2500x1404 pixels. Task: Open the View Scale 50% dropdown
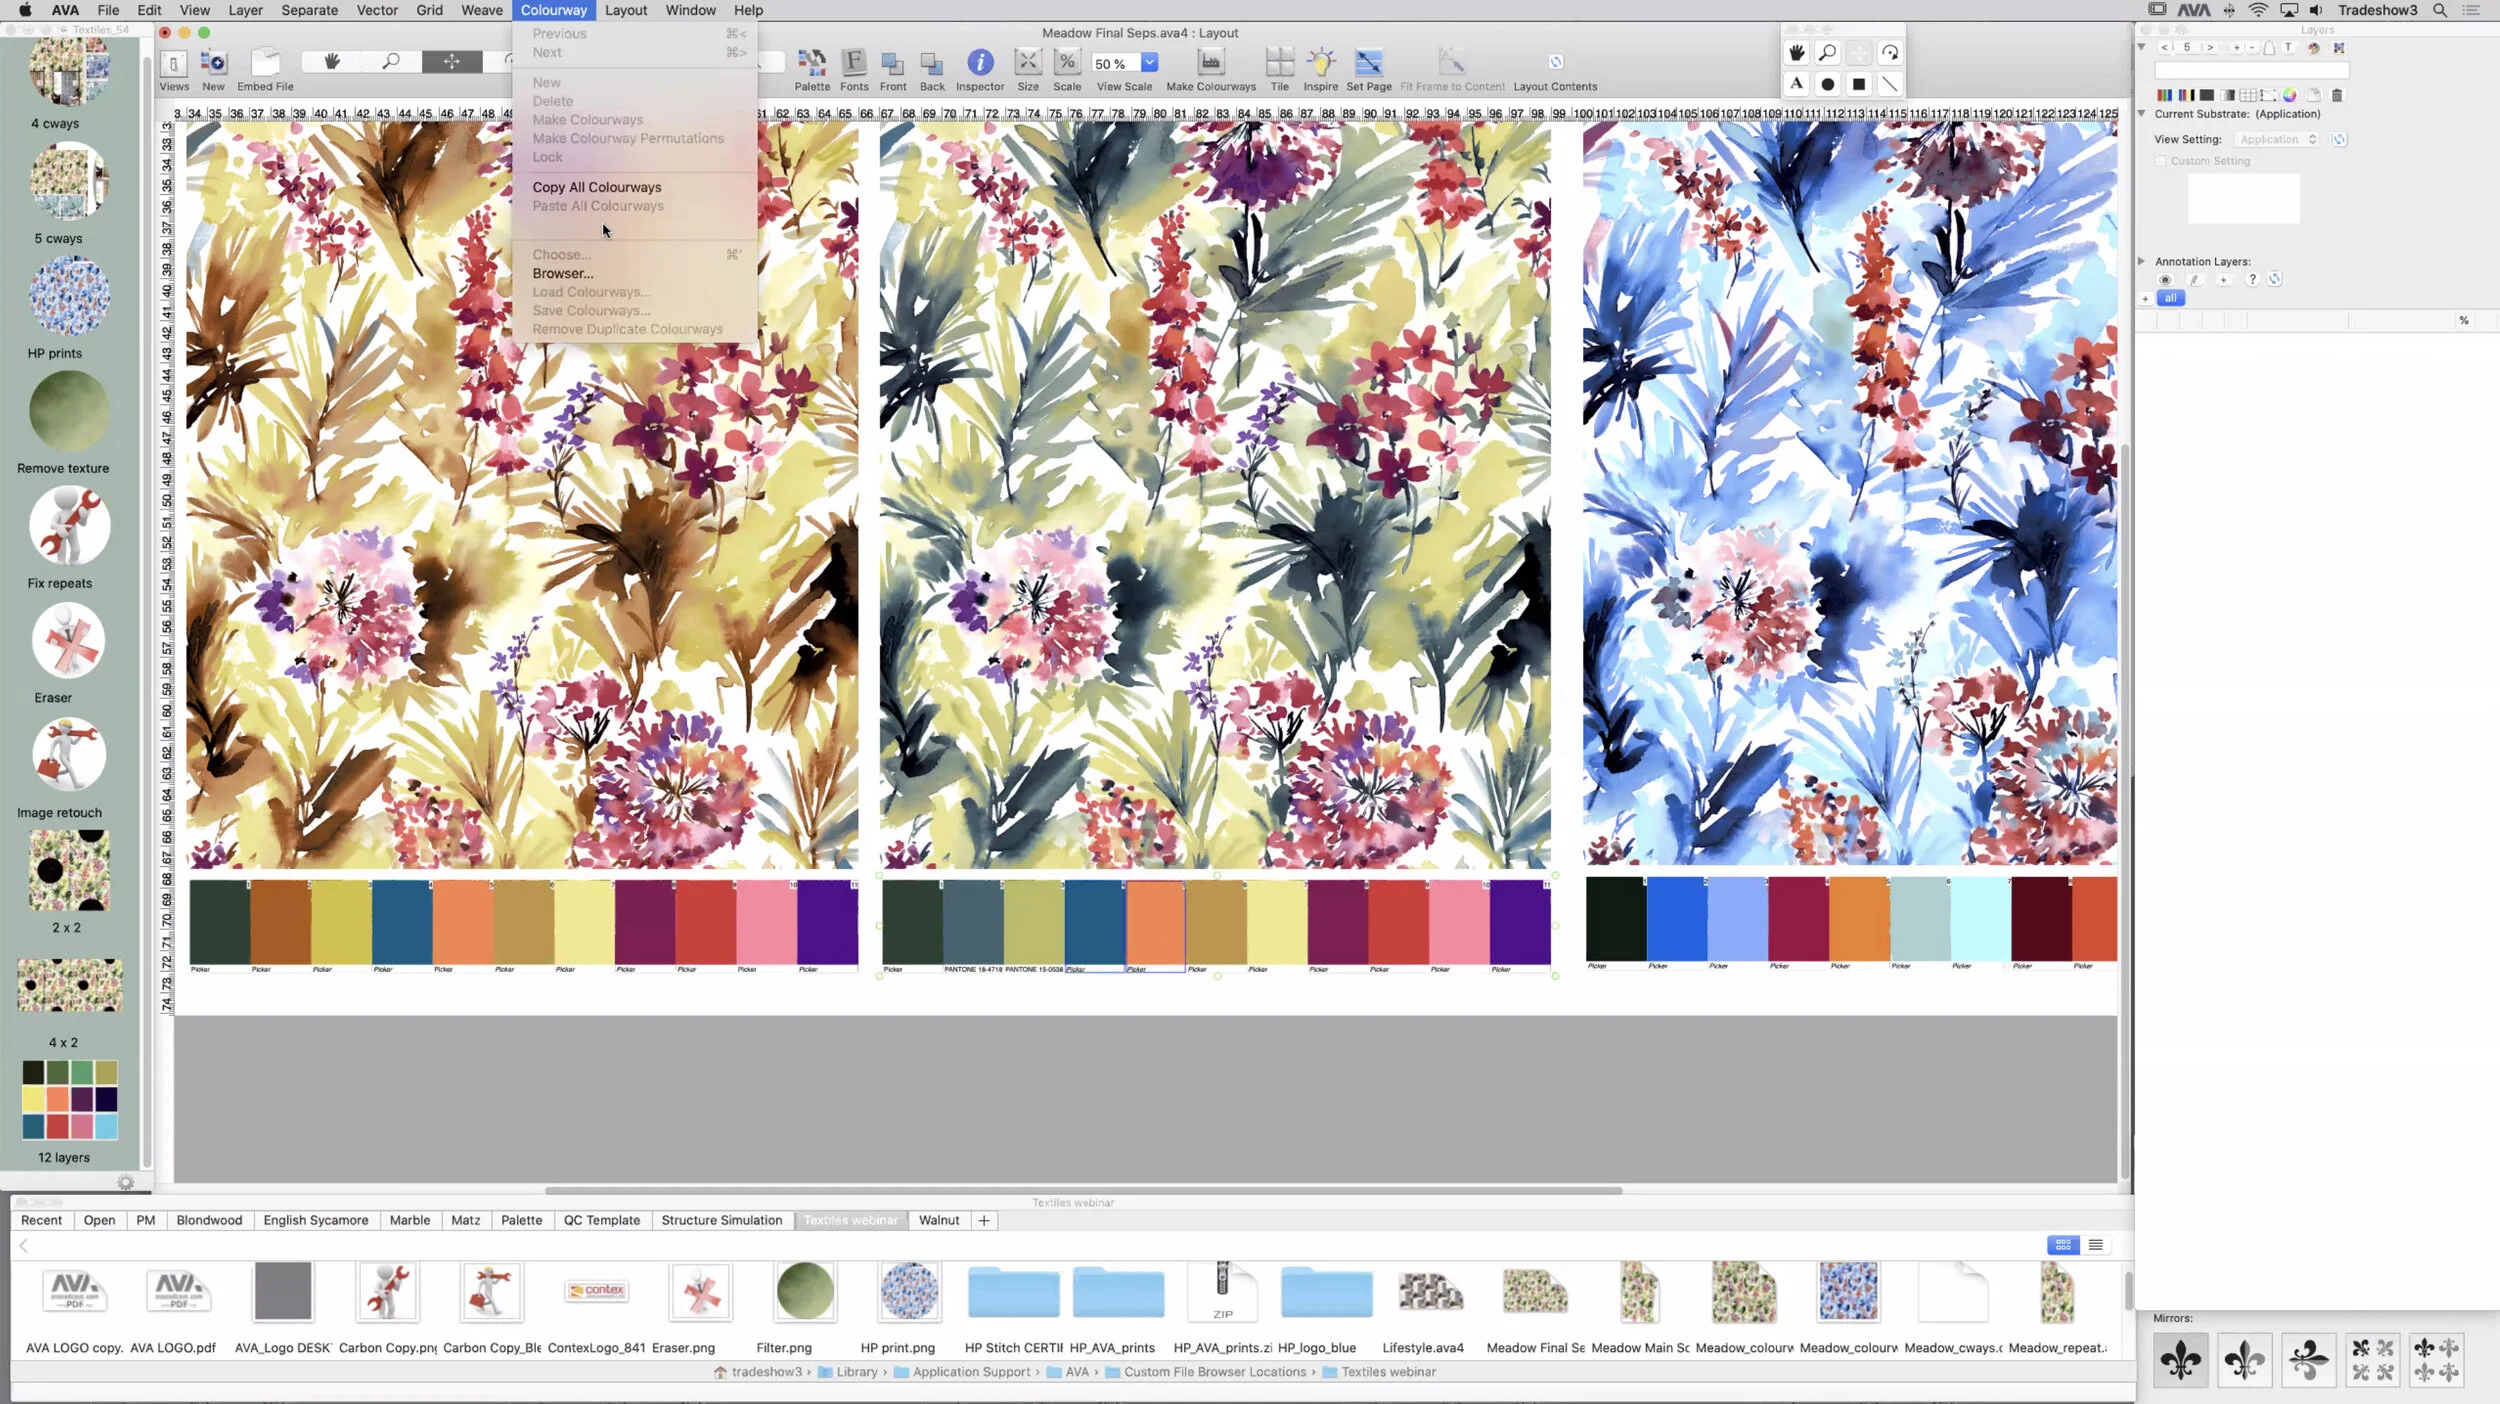1149,63
